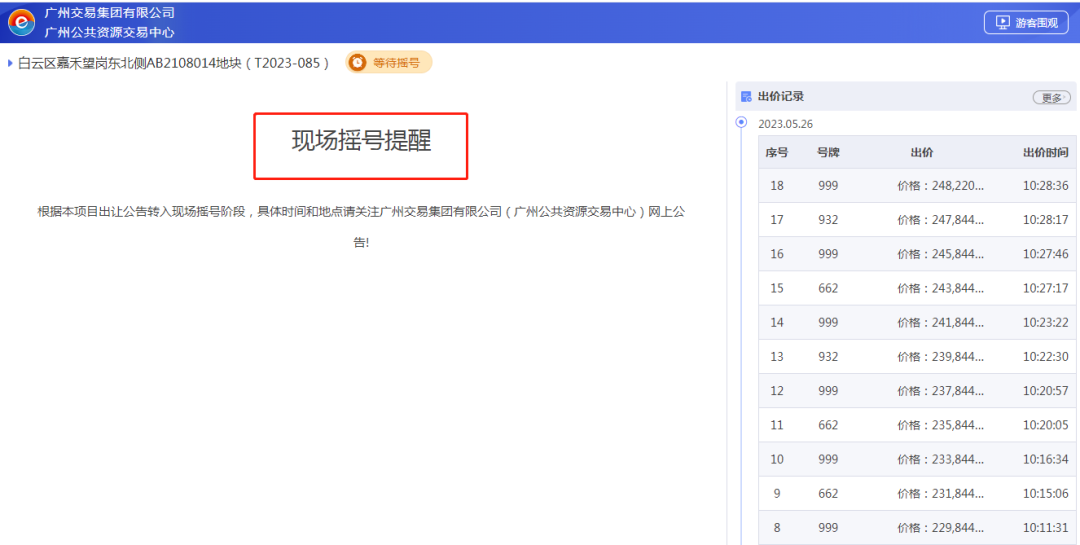Select the date text 2023.05.26

[785, 125]
